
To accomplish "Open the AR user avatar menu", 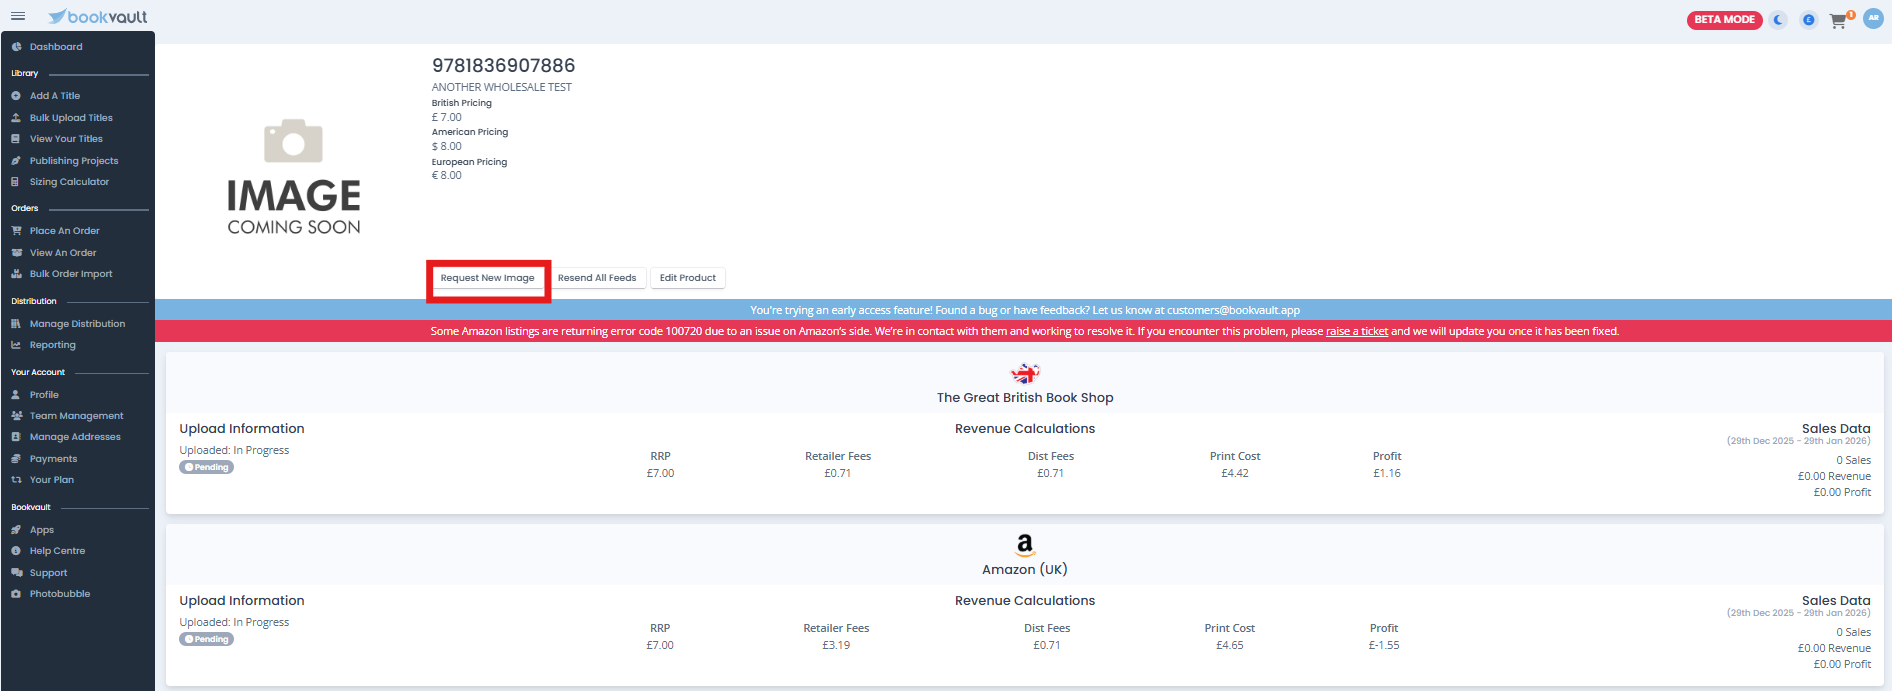I will point(1873,19).
